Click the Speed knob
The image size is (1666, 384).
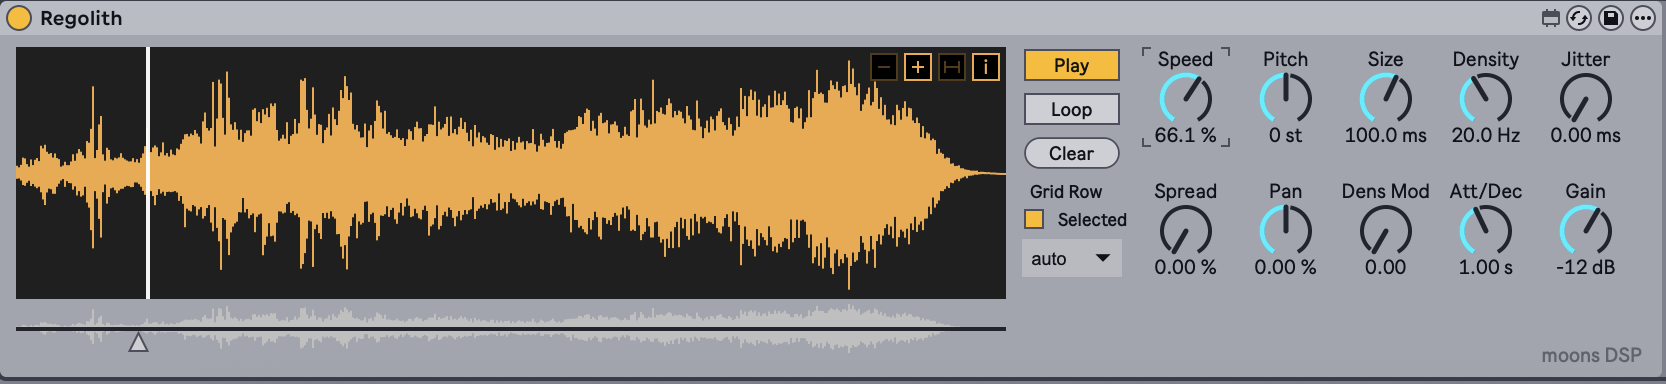[1185, 98]
